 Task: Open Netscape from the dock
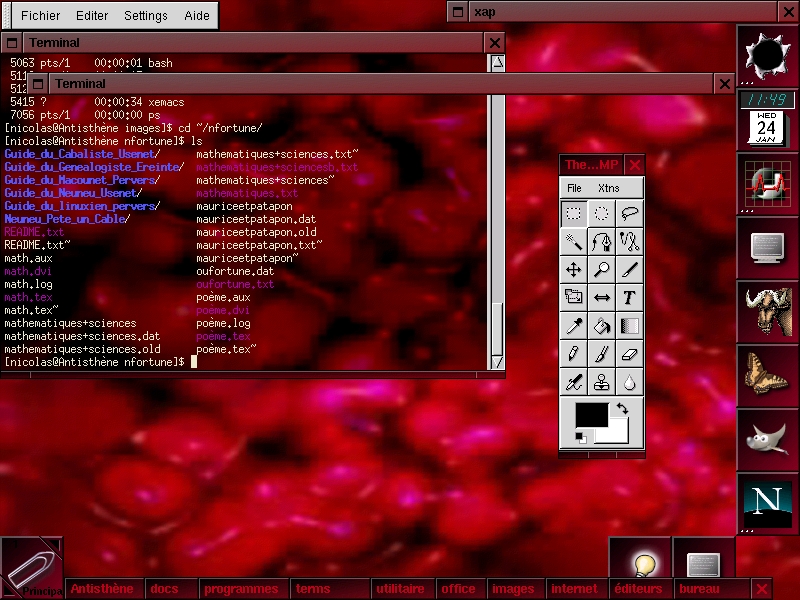click(765, 501)
